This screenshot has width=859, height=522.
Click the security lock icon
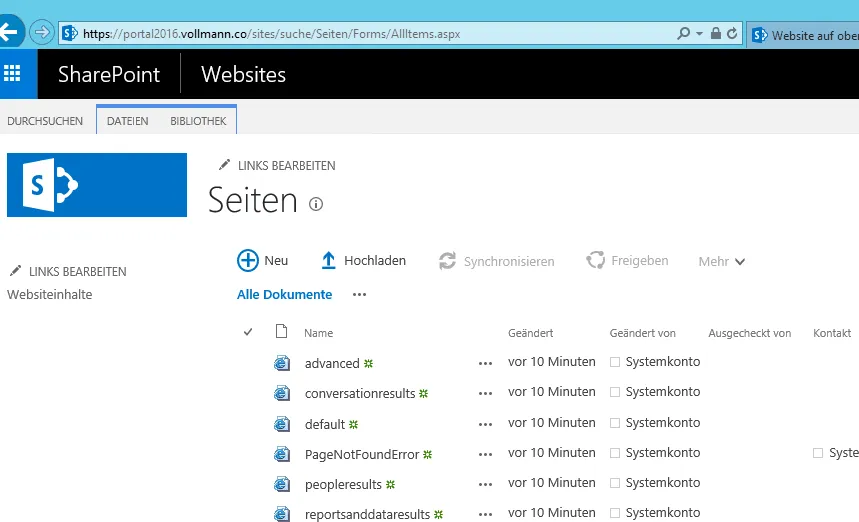715,33
